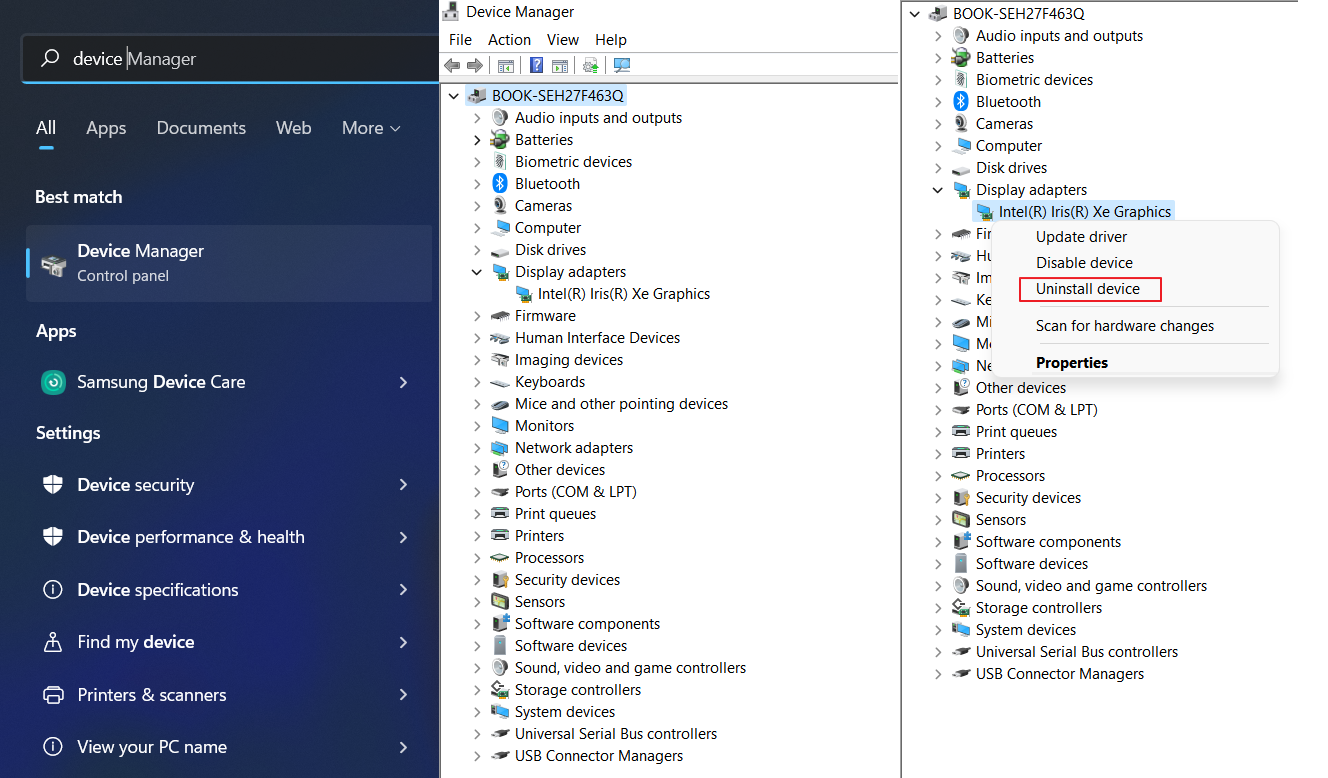Open the Help menu

611,40
